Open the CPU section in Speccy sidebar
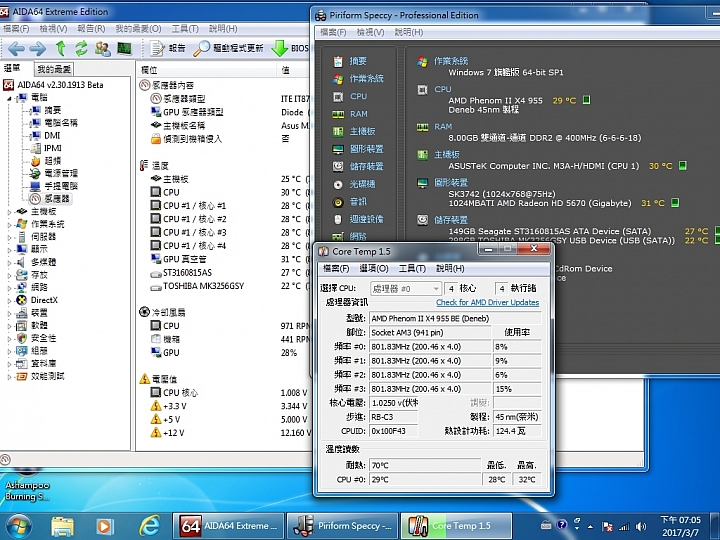Screen dimensions: 720x540 coord(358,96)
